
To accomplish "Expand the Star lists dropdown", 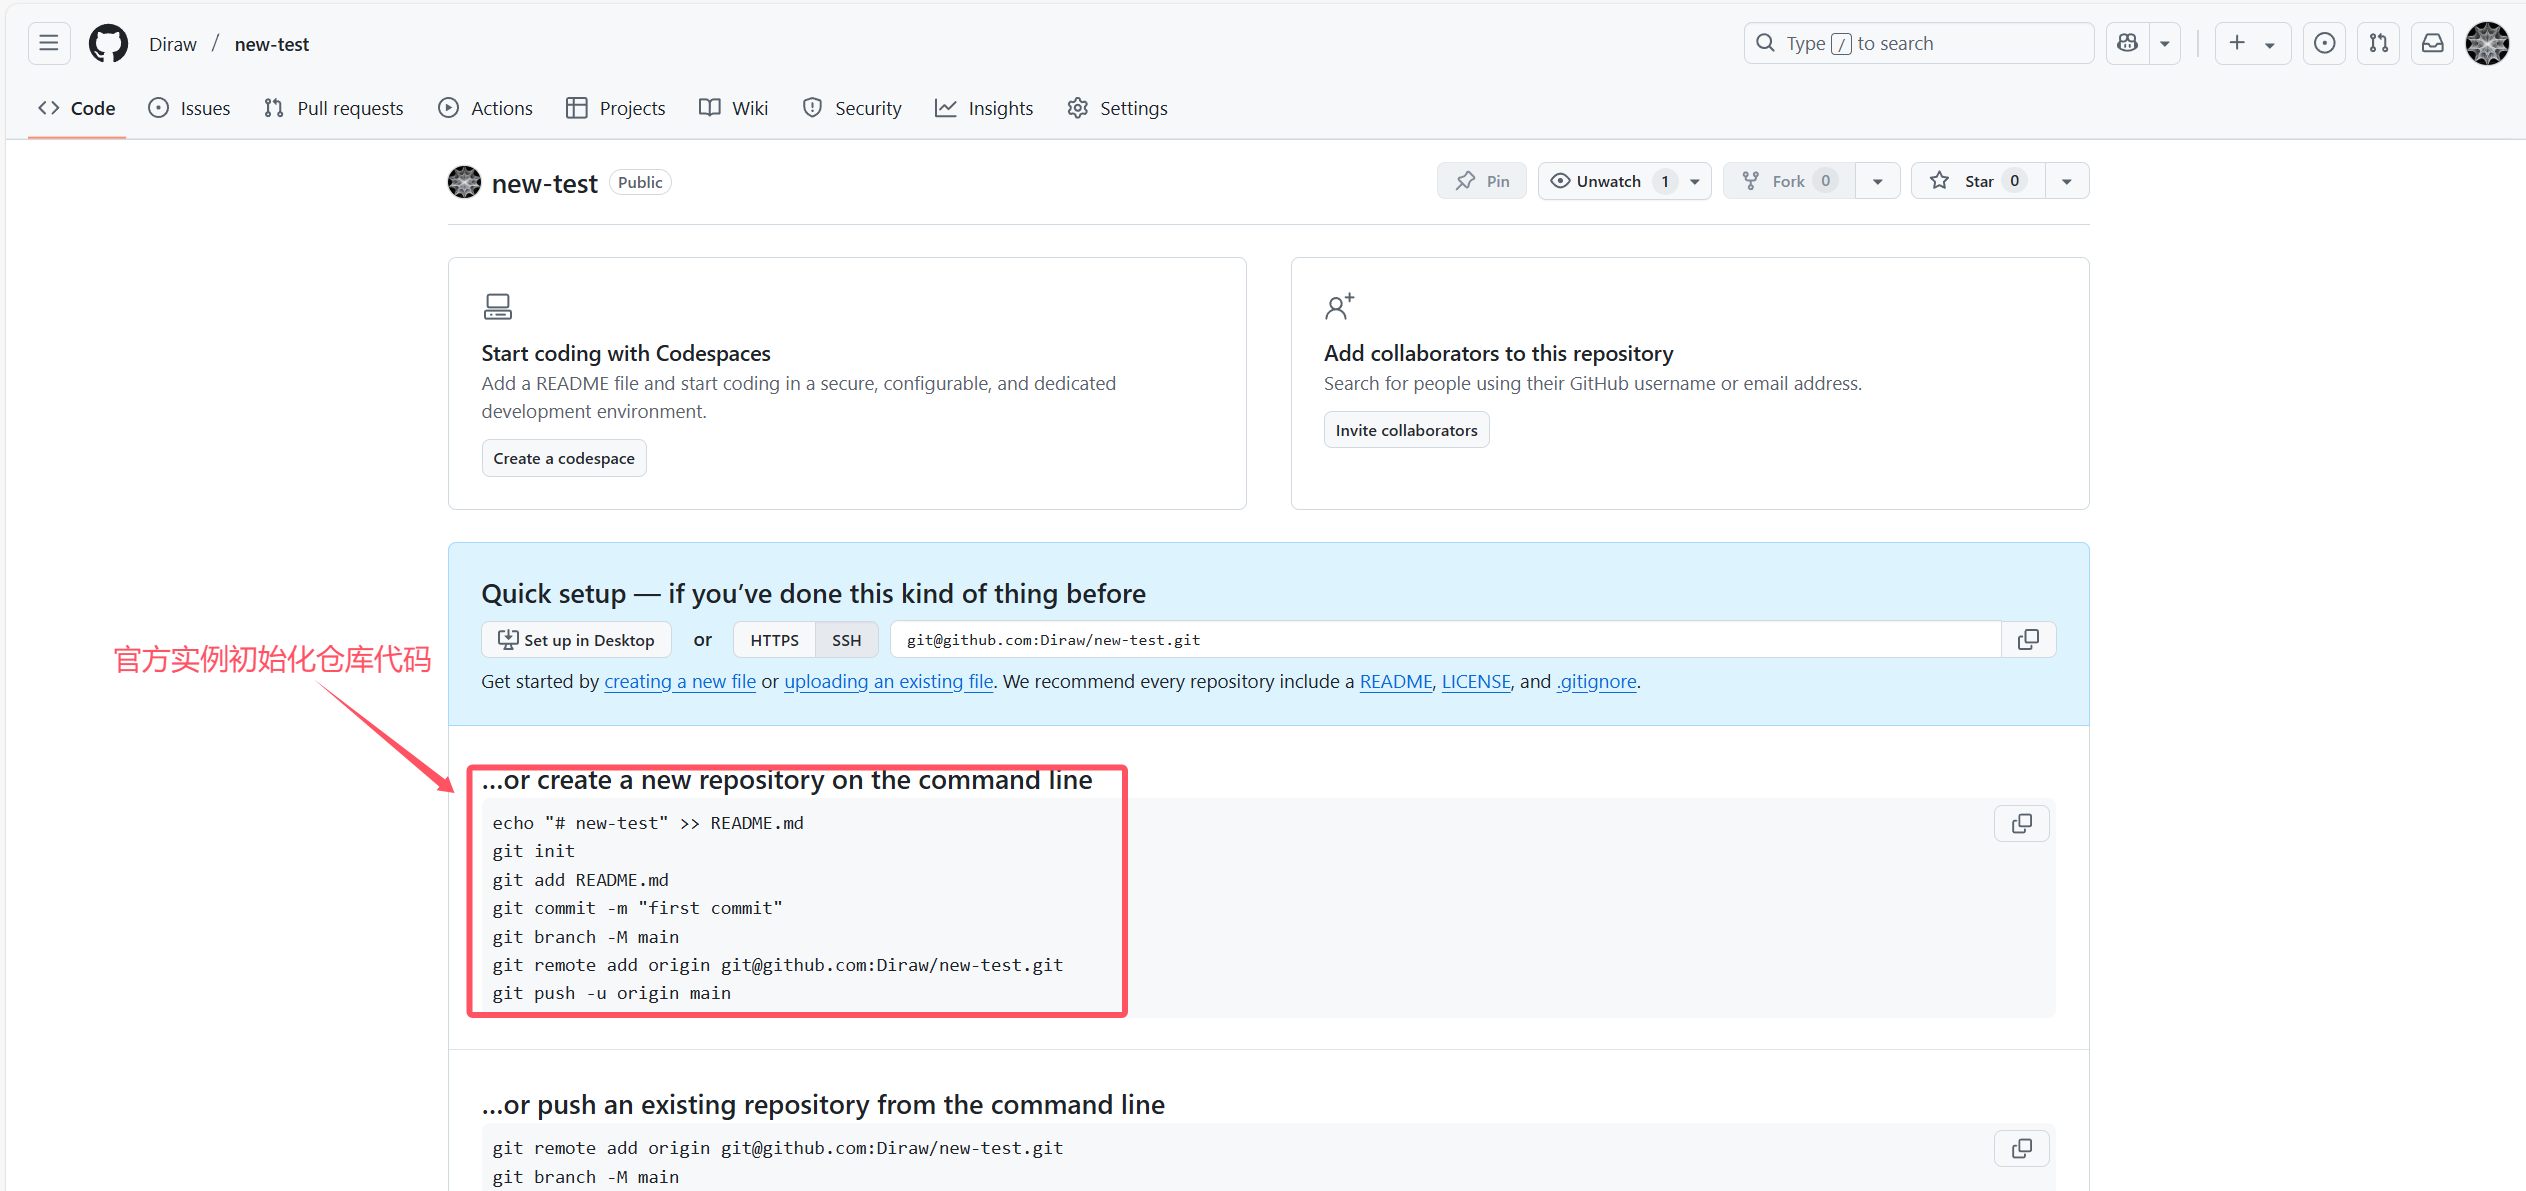I will pyautogui.click(x=2067, y=181).
